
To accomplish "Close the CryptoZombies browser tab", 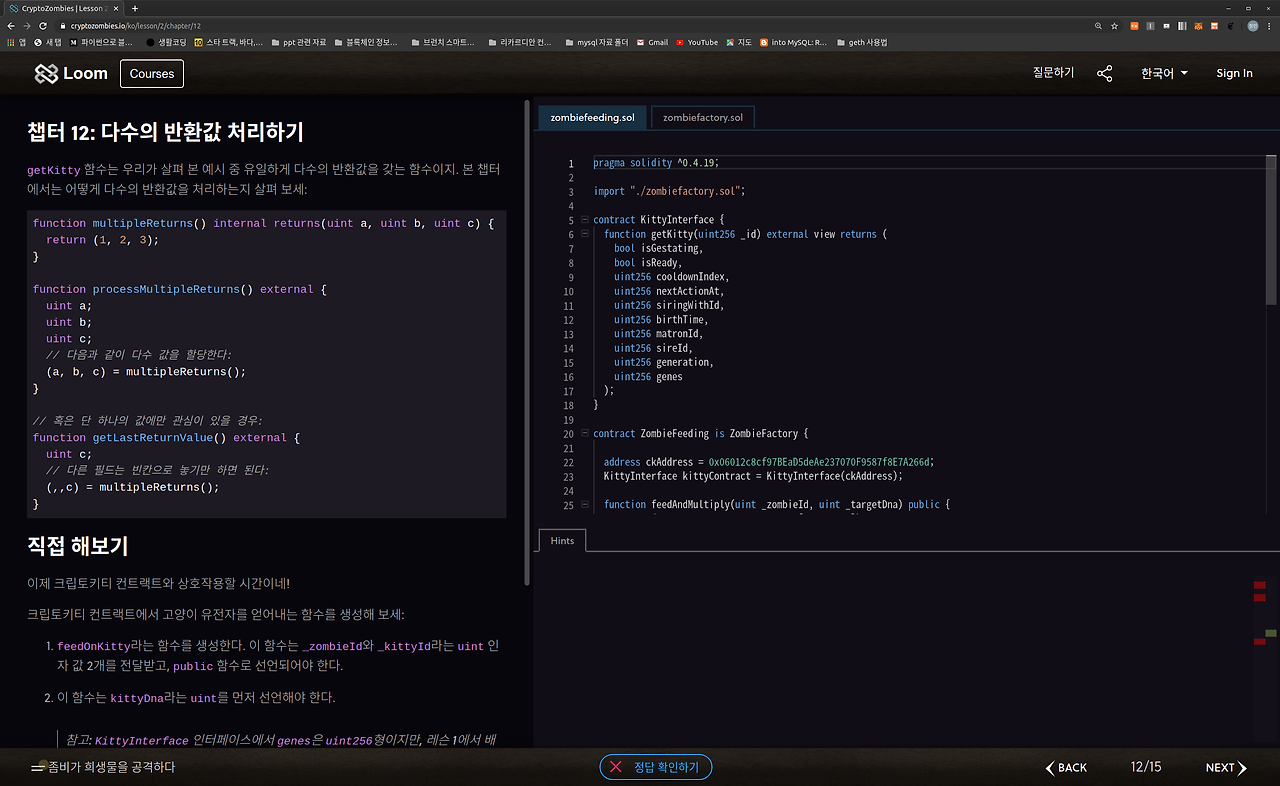I will click(x=117, y=8).
